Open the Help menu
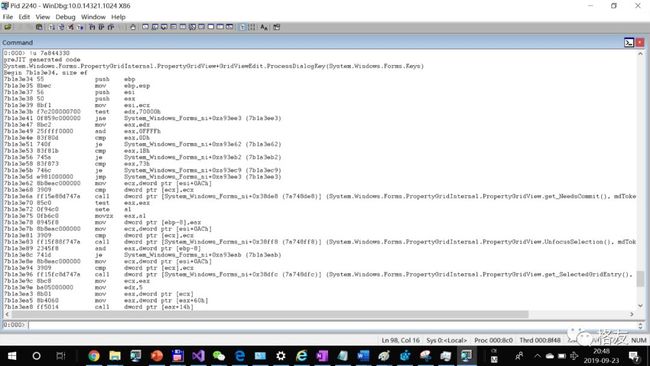The image size is (650, 366). (x=118, y=17)
